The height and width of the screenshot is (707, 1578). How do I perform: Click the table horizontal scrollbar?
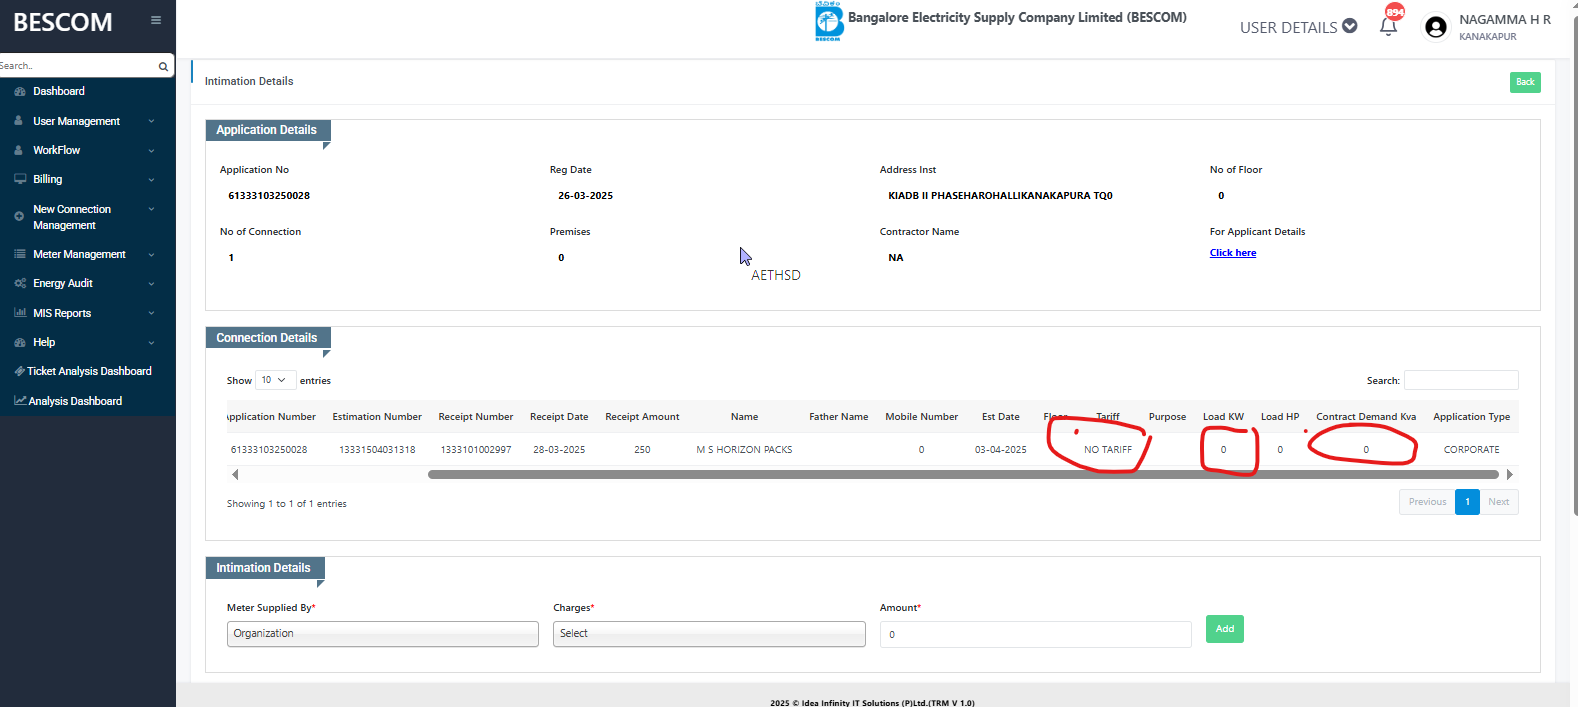(963, 475)
